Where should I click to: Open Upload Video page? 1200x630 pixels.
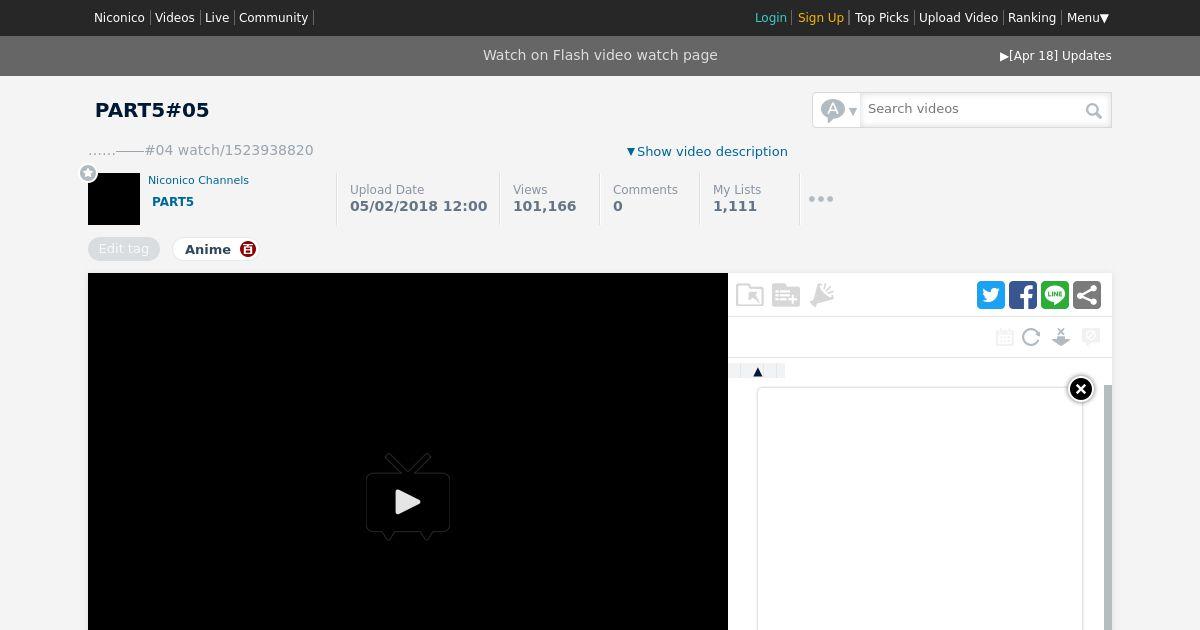pyautogui.click(x=958, y=18)
